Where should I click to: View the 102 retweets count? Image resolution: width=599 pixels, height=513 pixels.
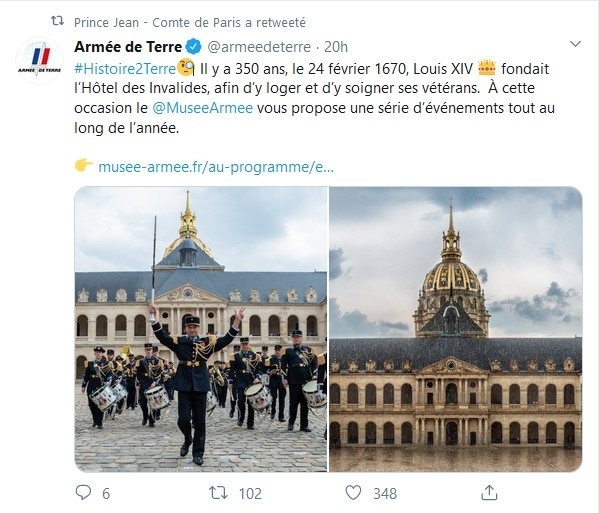pyautogui.click(x=251, y=494)
